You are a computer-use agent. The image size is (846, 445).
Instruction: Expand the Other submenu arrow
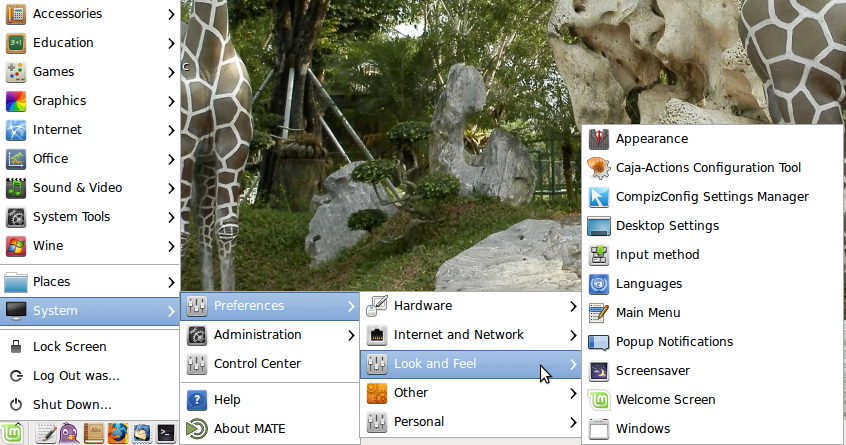point(573,393)
